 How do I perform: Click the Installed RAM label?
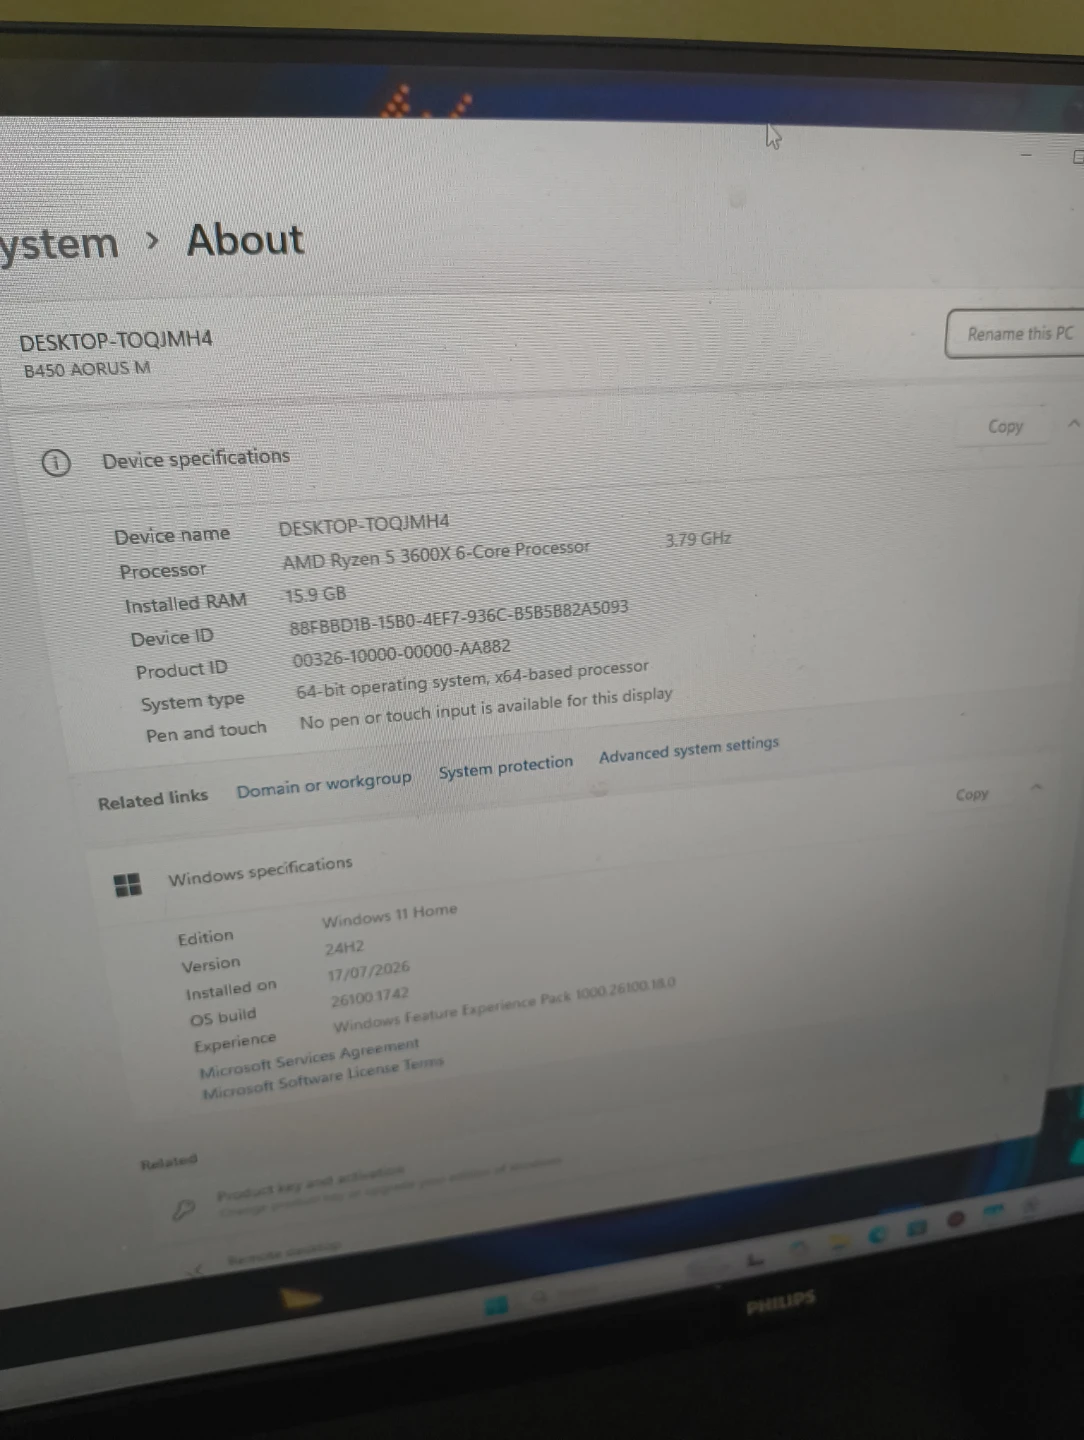pyautogui.click(x=185, y=603)
